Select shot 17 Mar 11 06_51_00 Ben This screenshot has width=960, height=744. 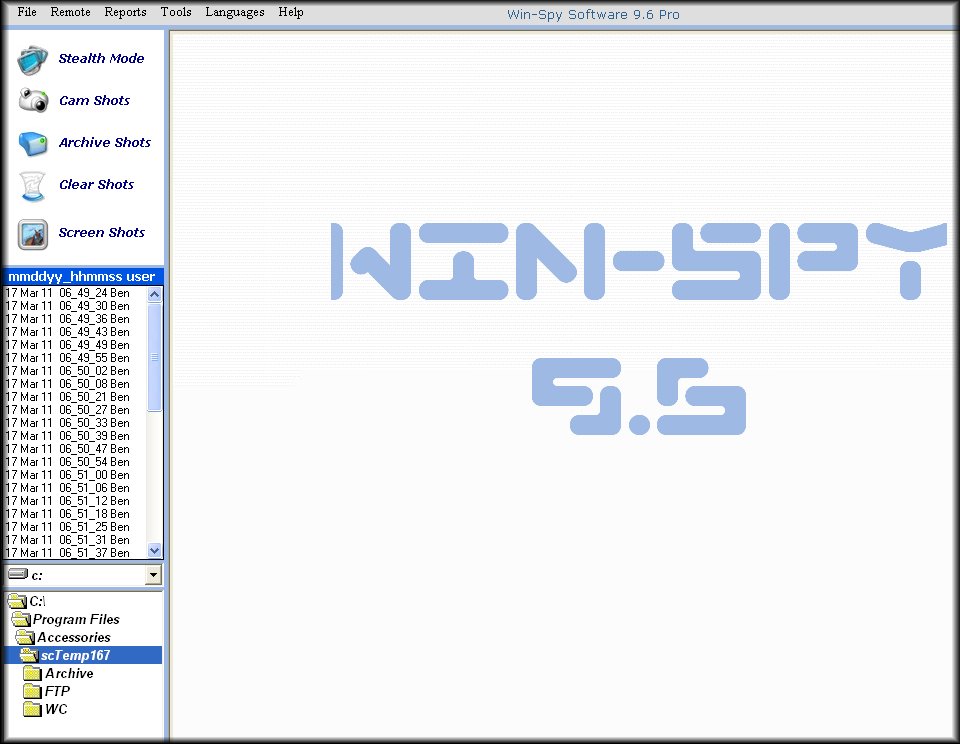click(75, 475)
